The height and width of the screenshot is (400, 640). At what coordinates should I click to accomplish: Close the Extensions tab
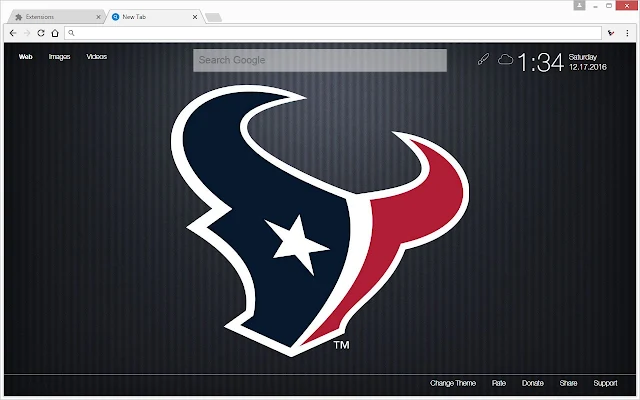pyautogui.click(x=98, y=17)
